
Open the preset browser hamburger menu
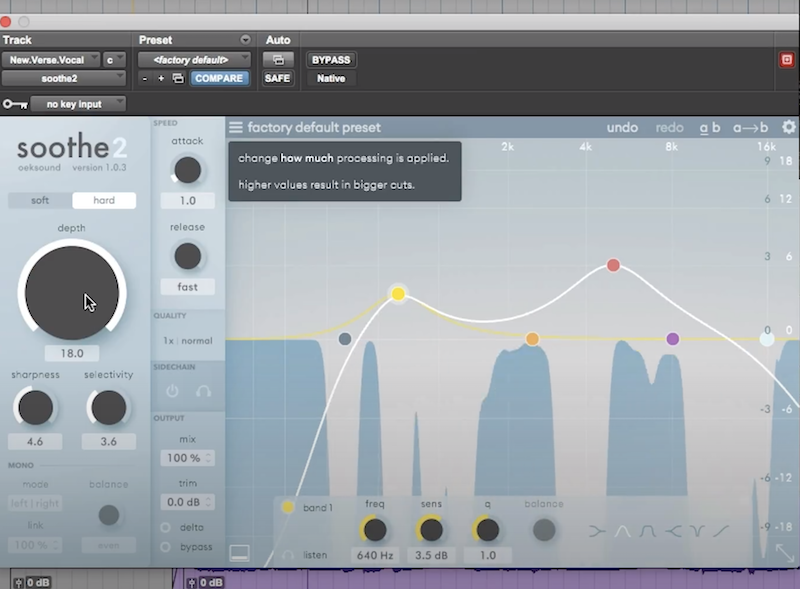235,128
